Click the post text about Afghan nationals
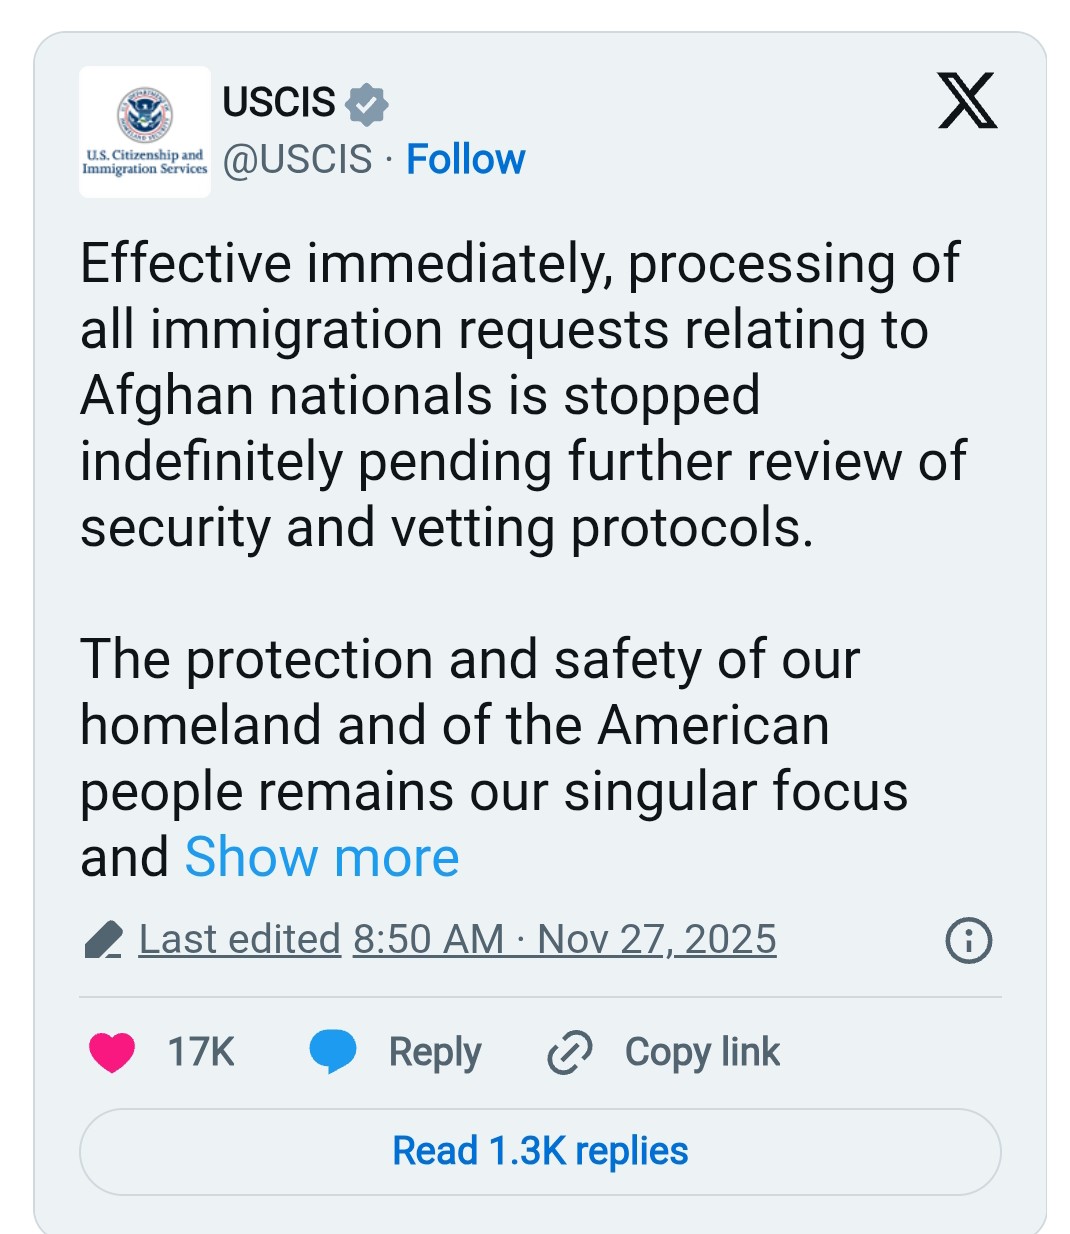The width and height of the screenshot is (1070, 1234). 520,395
